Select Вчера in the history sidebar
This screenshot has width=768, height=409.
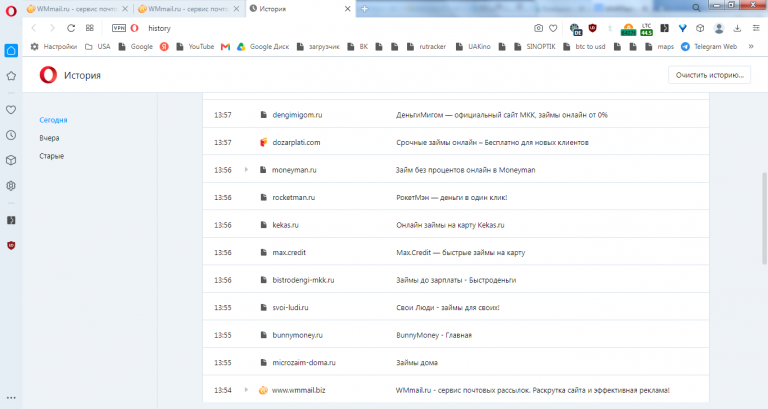click(49, 138)
